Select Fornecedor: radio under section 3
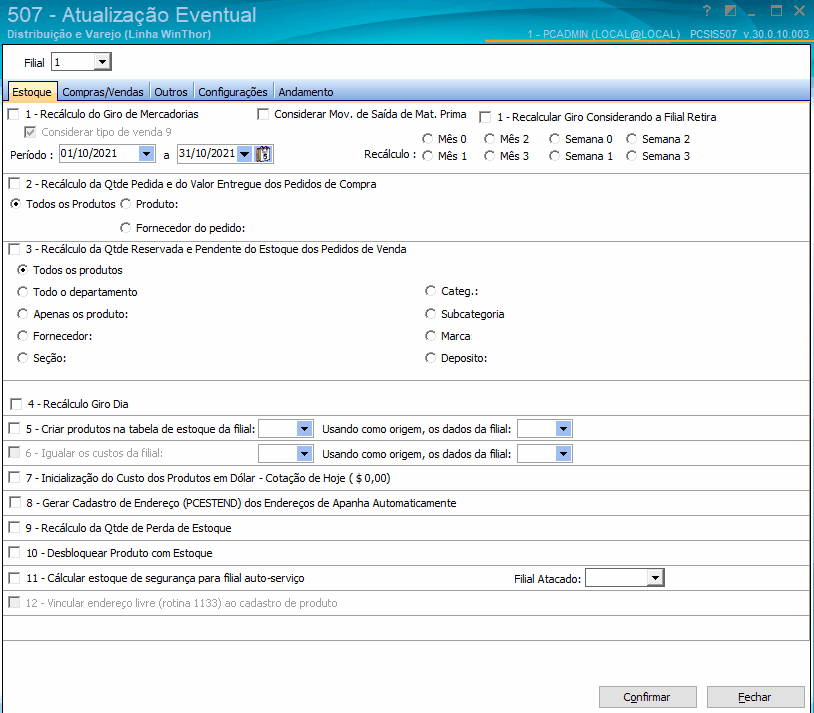The width and height of the screenshot is (814, 713). [22, 336]
